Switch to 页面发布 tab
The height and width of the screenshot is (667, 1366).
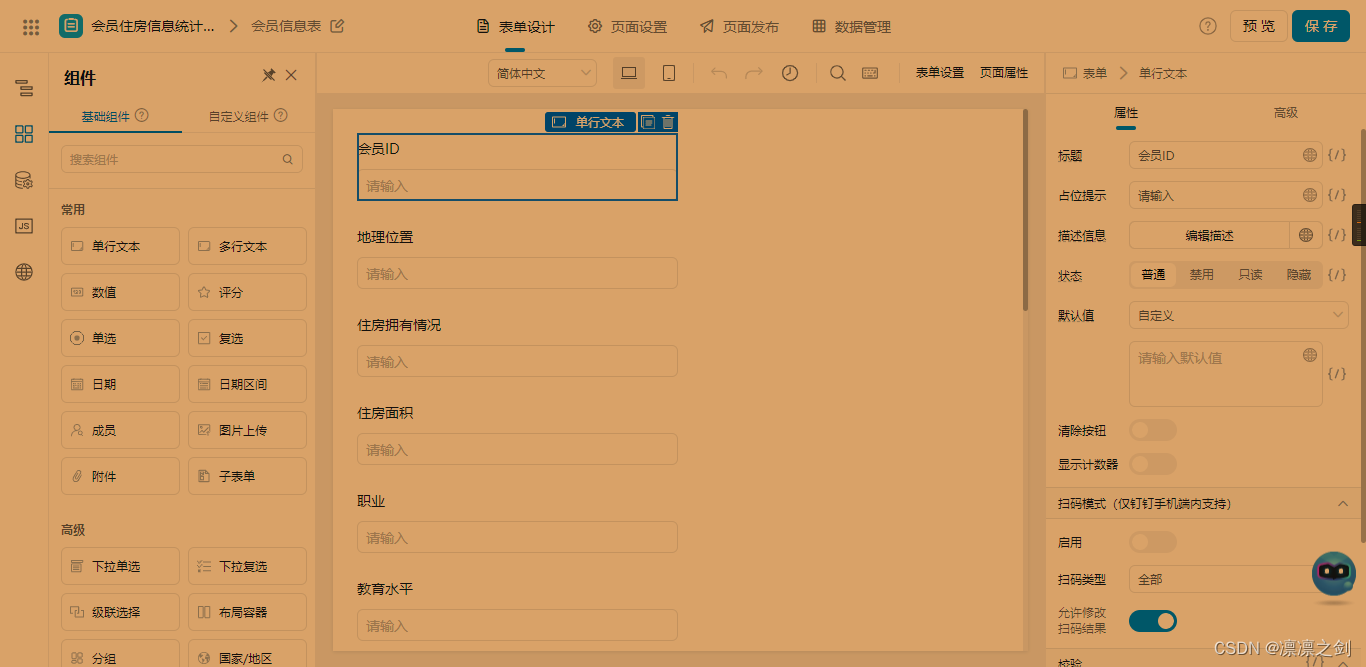pos(739,27)
